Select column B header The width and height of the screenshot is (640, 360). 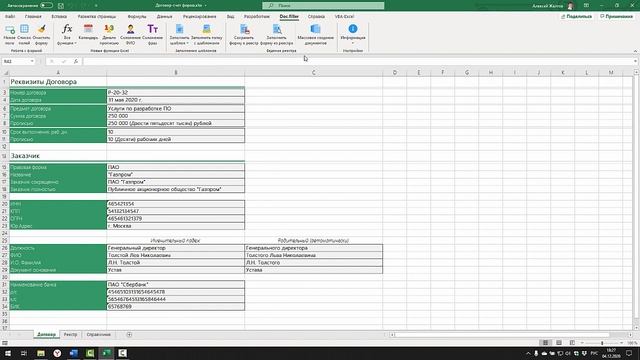click(x=176, y=73)
